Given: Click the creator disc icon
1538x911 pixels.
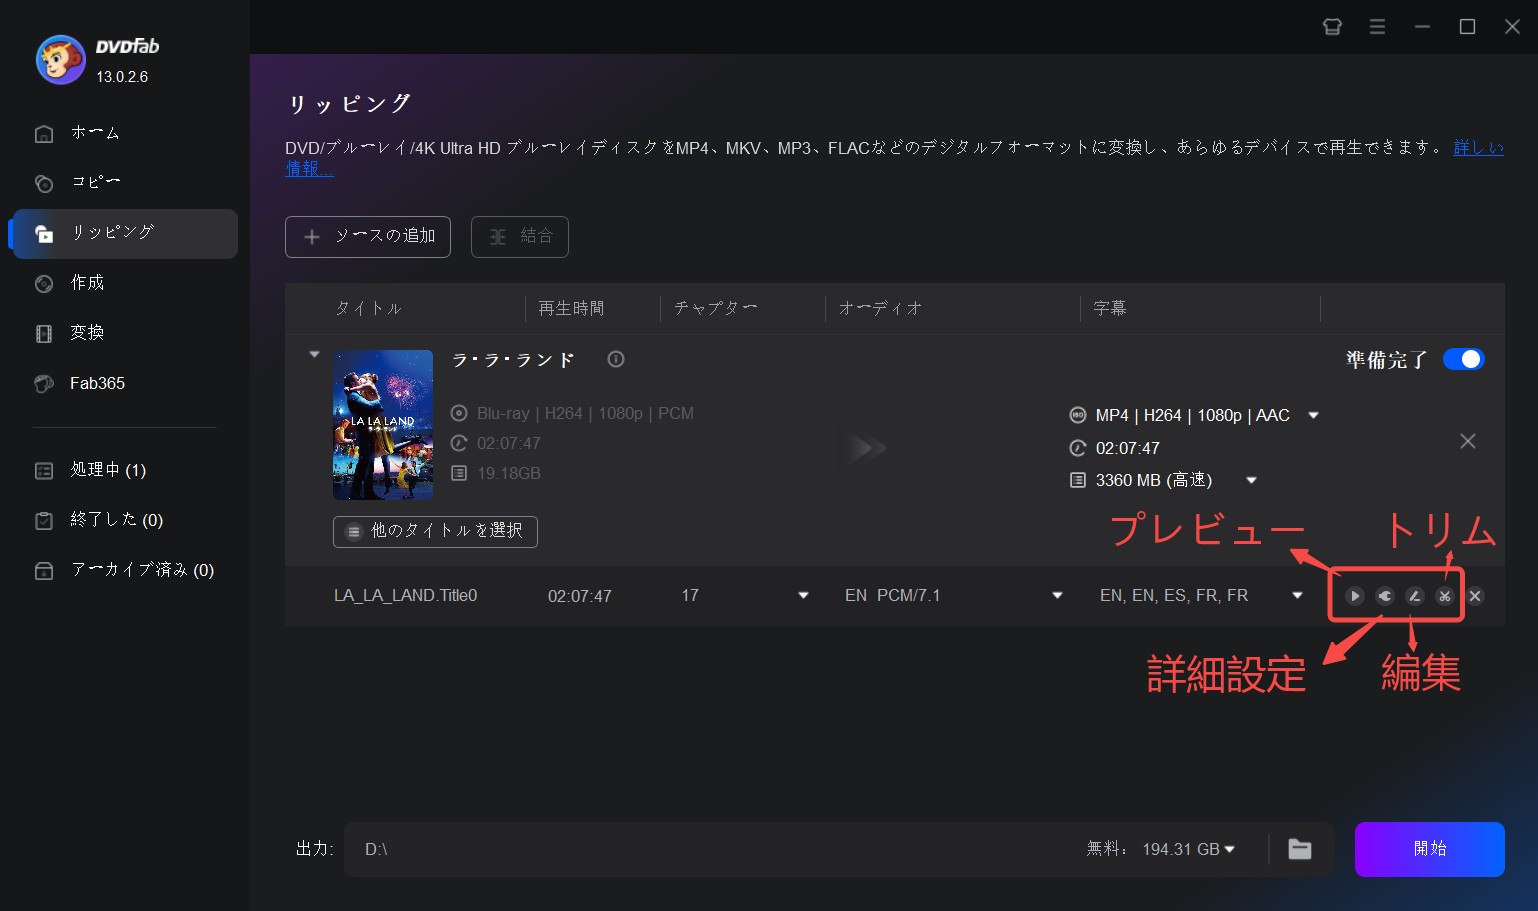Looking at the screenshot, I should pyautogui.click(x=44, y=284).
